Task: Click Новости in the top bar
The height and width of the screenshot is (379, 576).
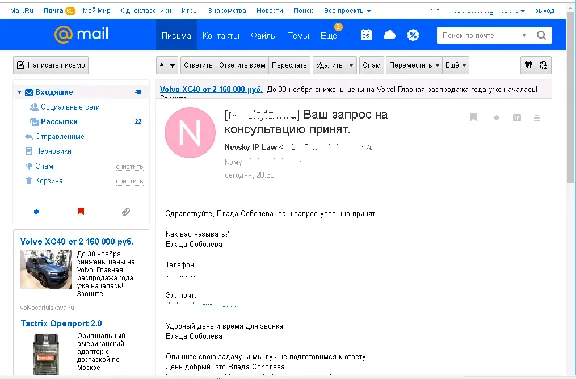Action: pos(270,10)
